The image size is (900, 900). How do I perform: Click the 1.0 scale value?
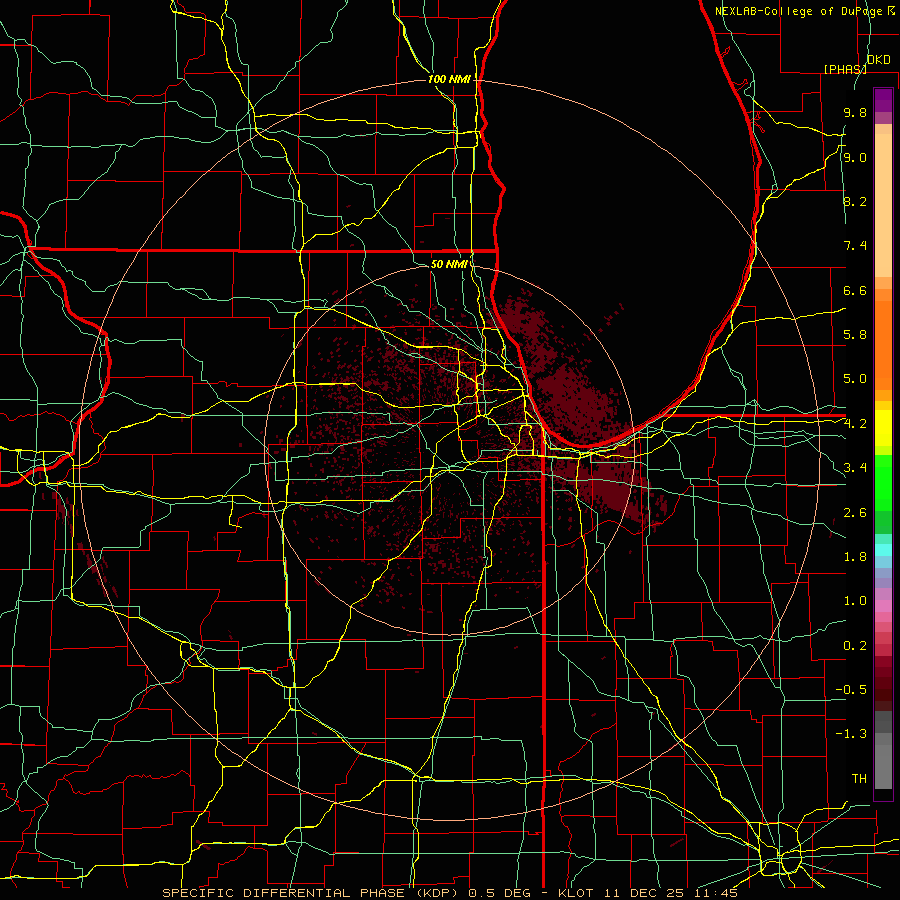click(x=855, y=601)
